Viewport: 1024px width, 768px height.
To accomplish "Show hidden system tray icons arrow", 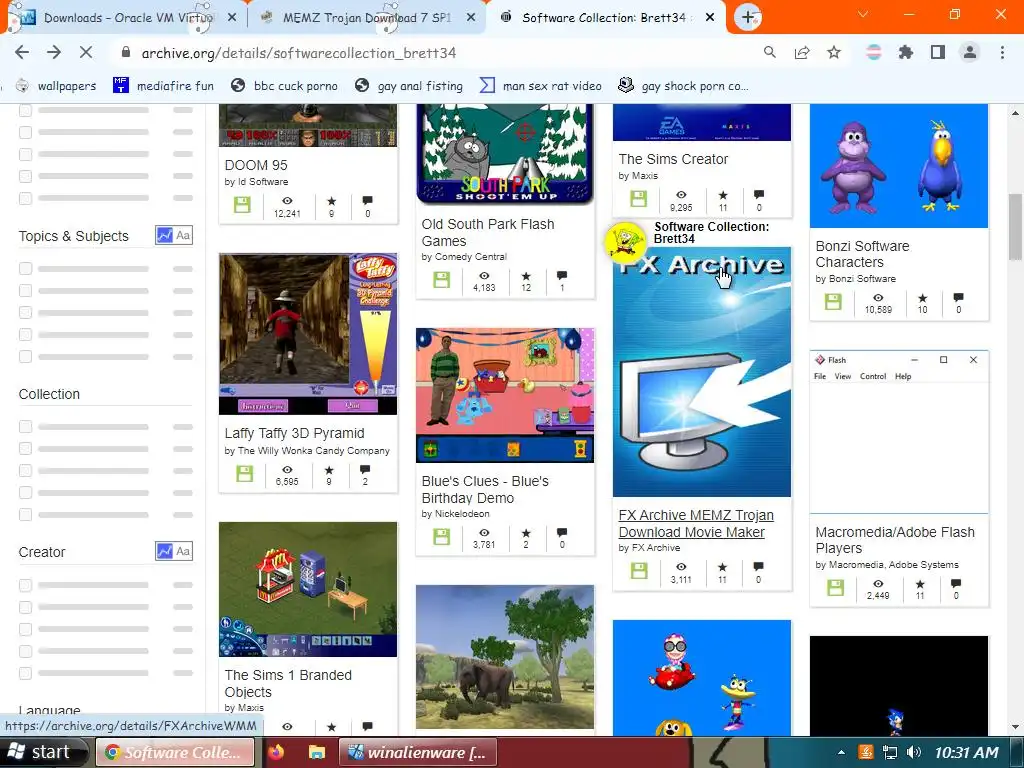I will coord(840,752).
